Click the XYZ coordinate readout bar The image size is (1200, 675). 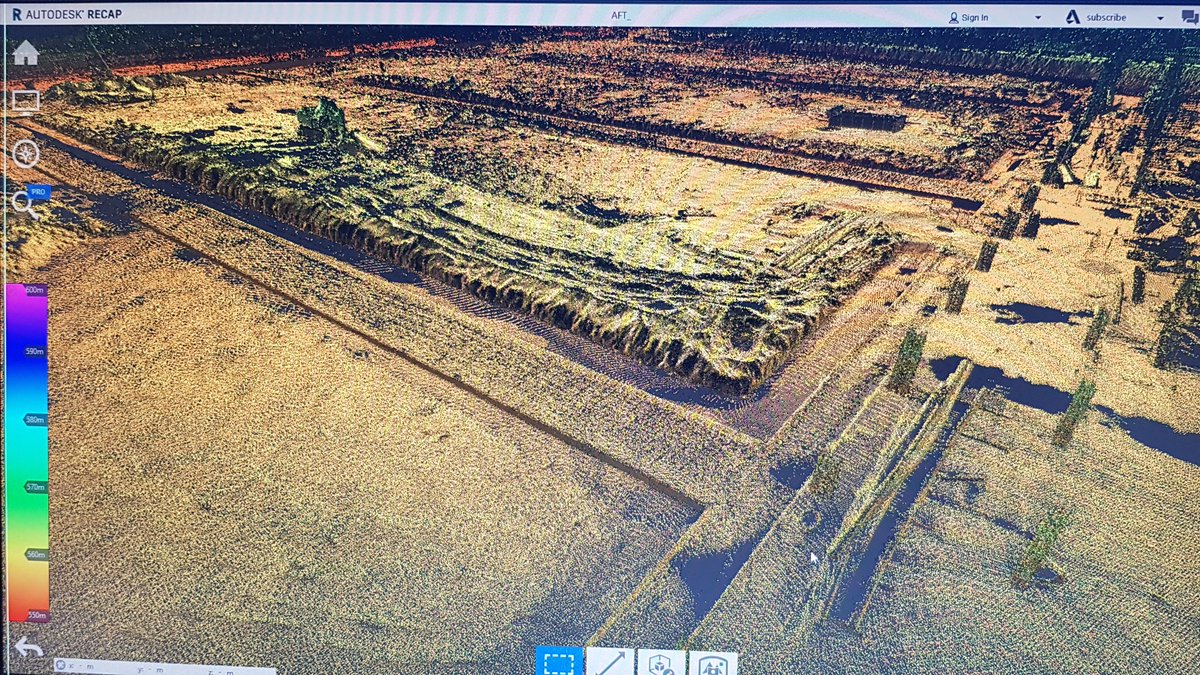[x=165, y=667]
